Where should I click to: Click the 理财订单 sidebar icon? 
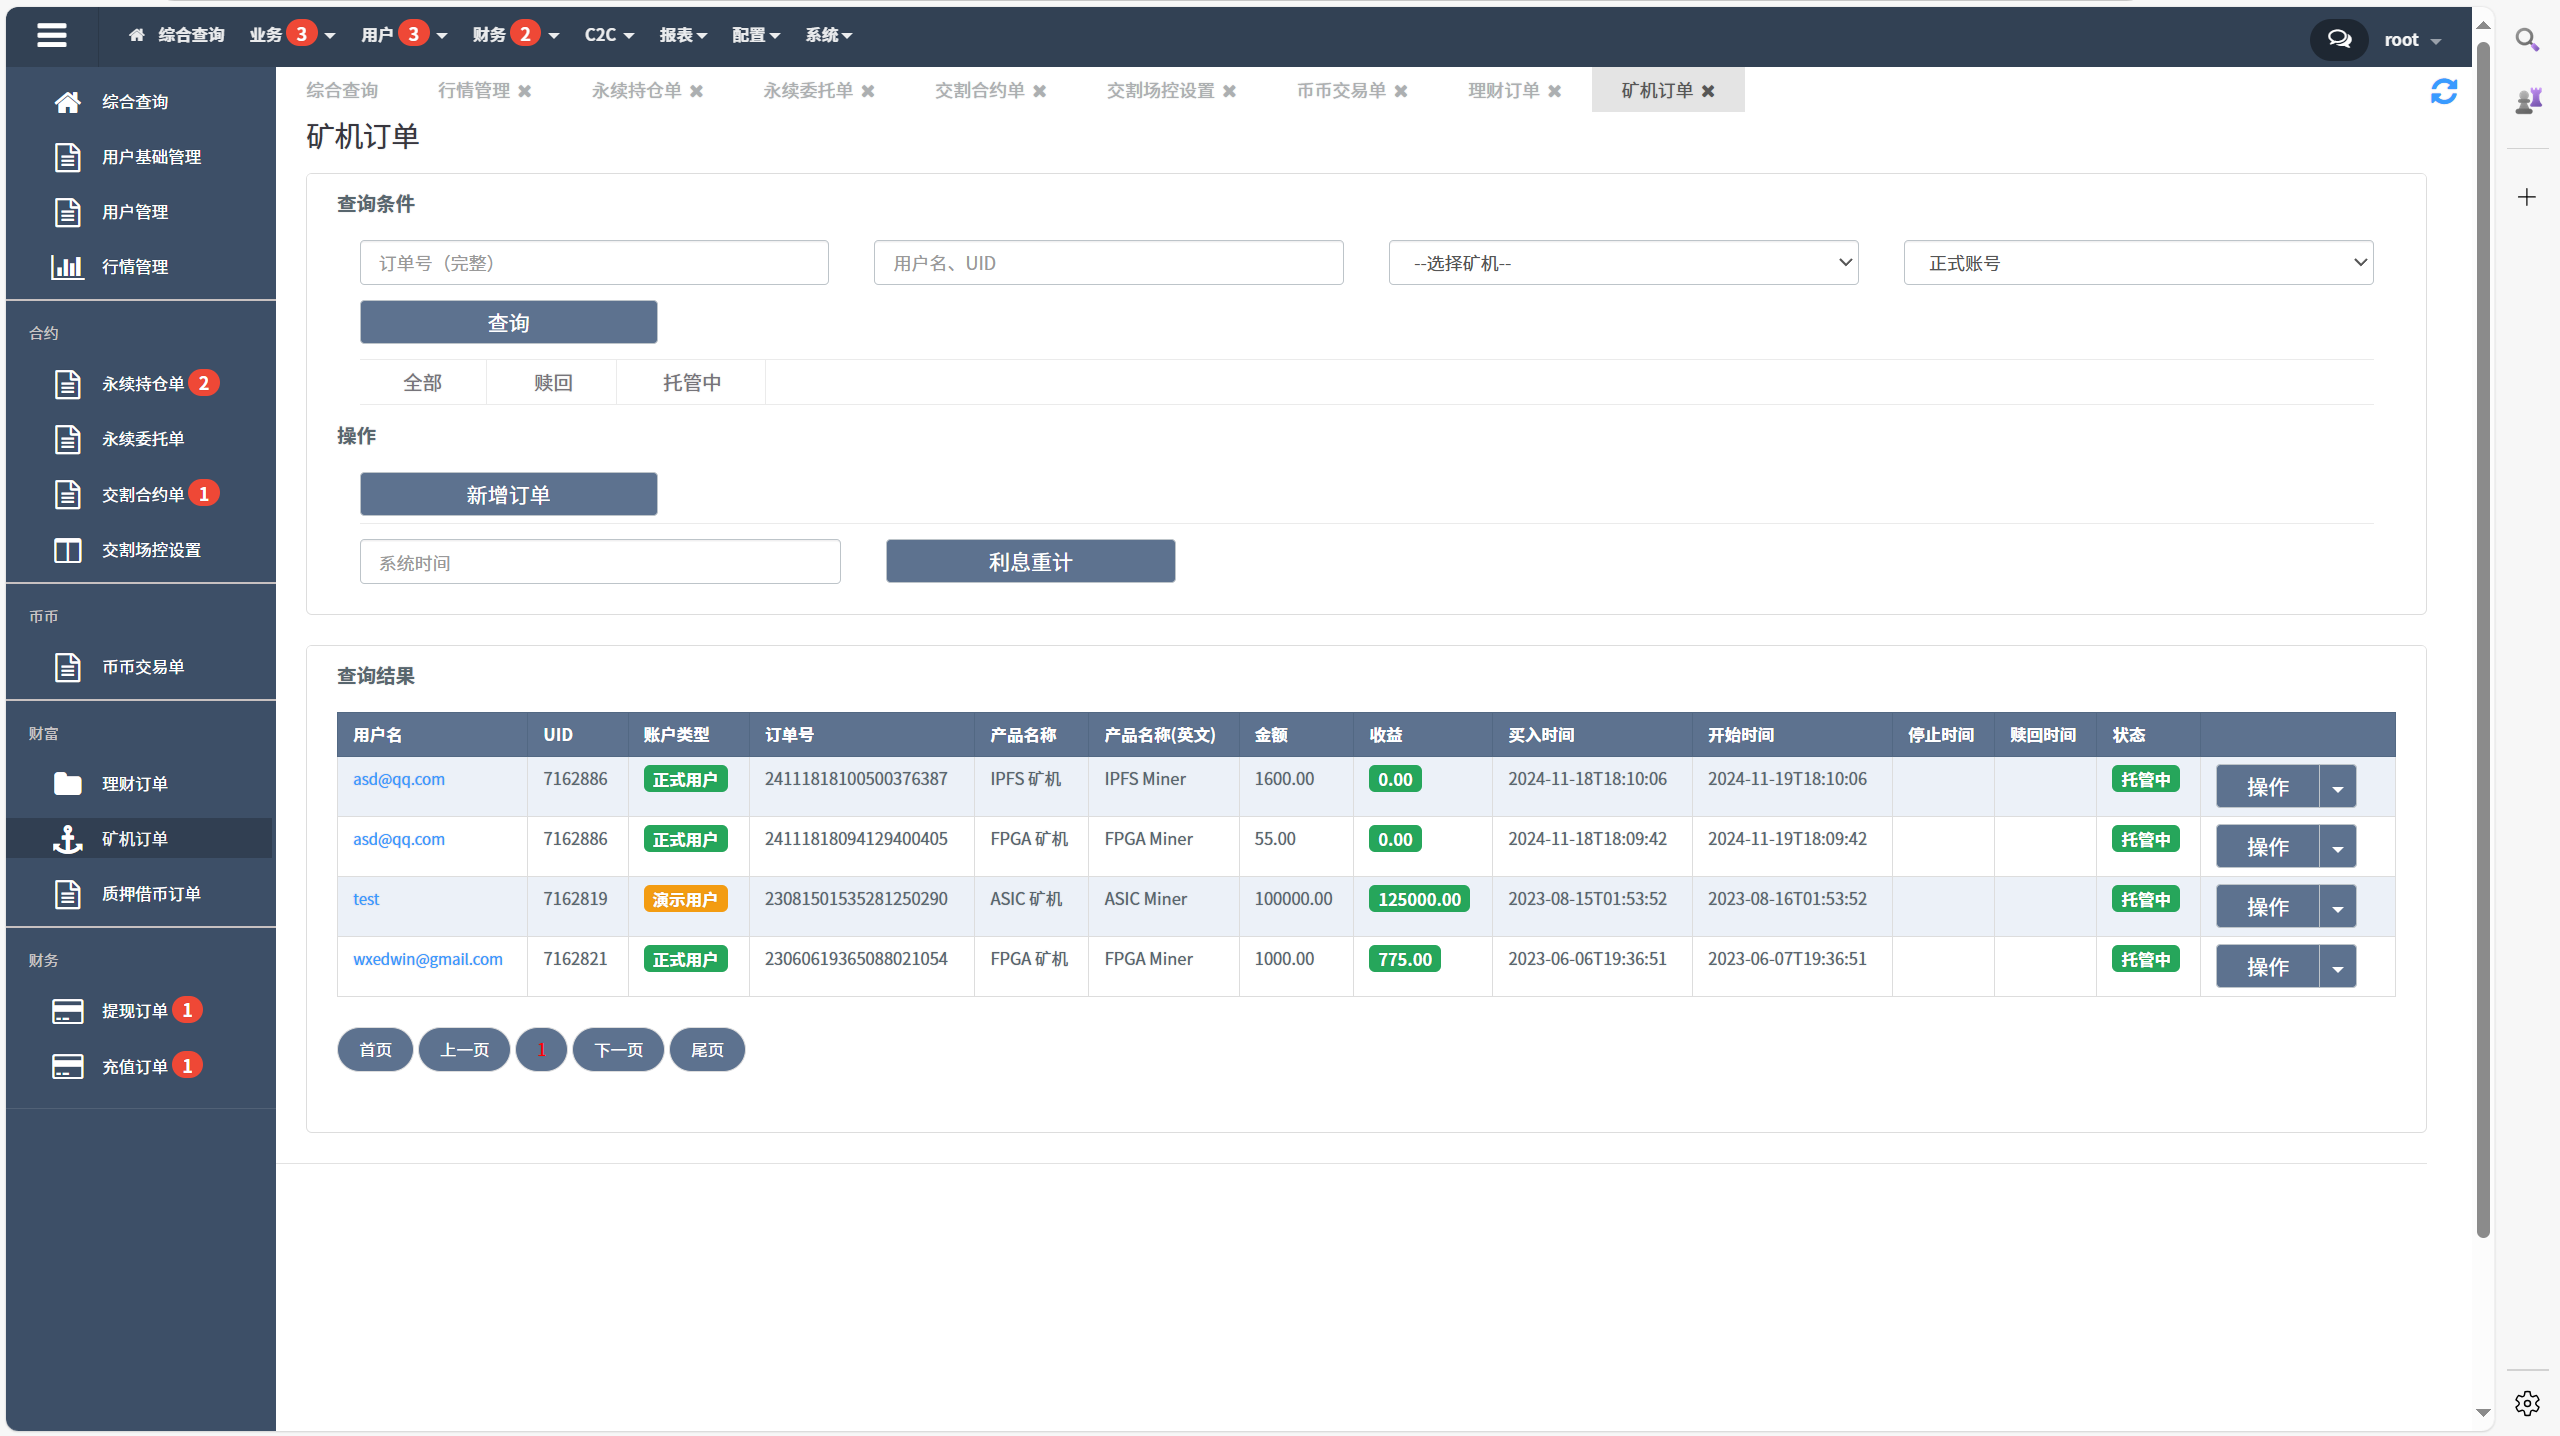pyautogui.click(x=139, y=784)
